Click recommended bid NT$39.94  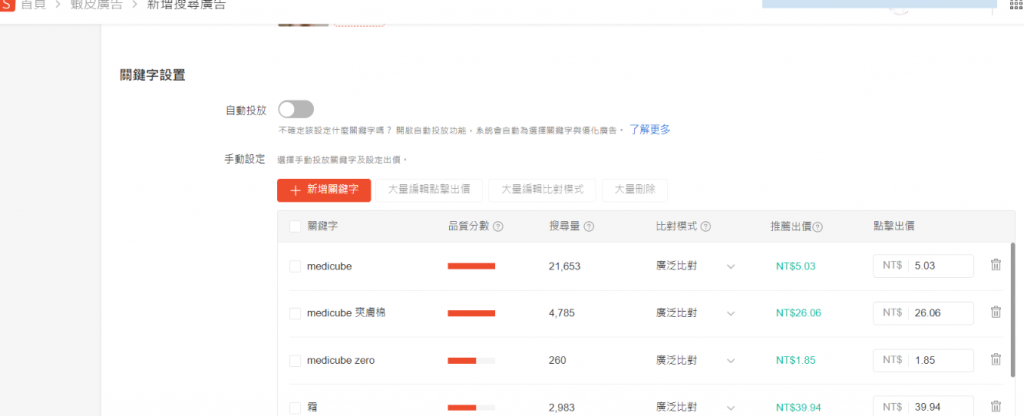coord(798,408)
